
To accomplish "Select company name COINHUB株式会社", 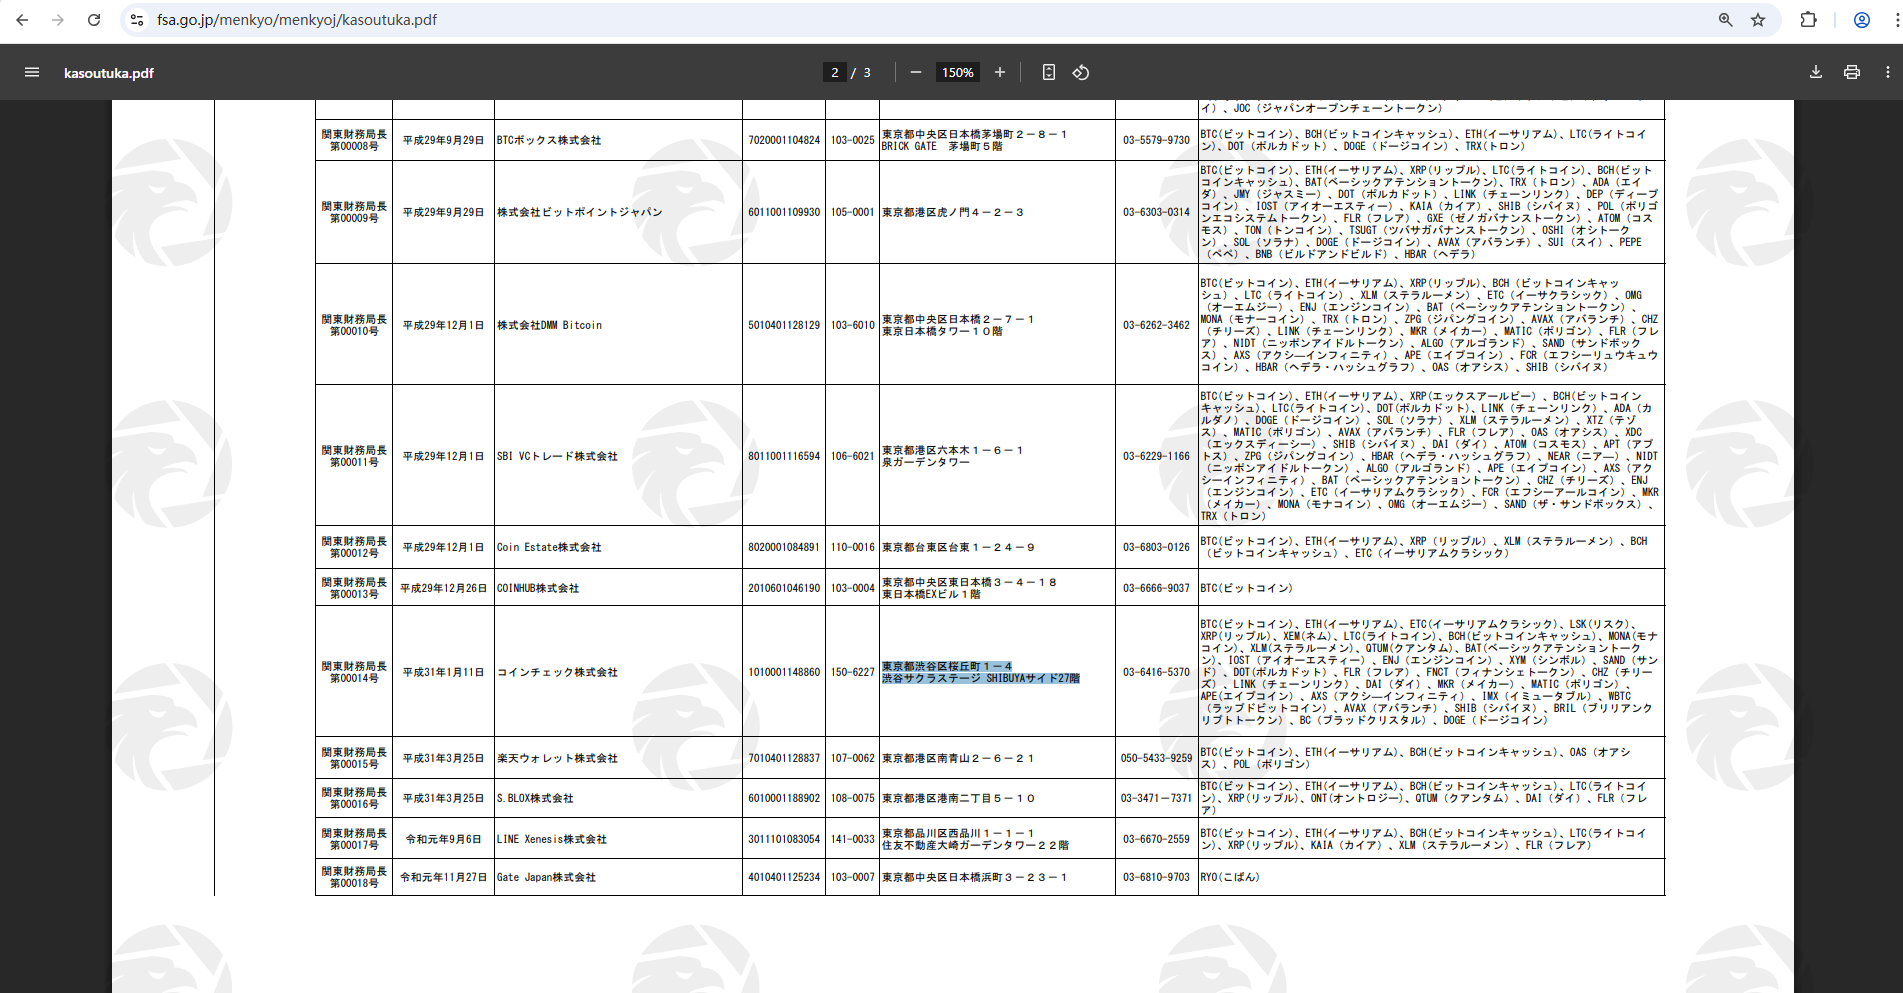I will pyautogui.click(x=538, y=588).
